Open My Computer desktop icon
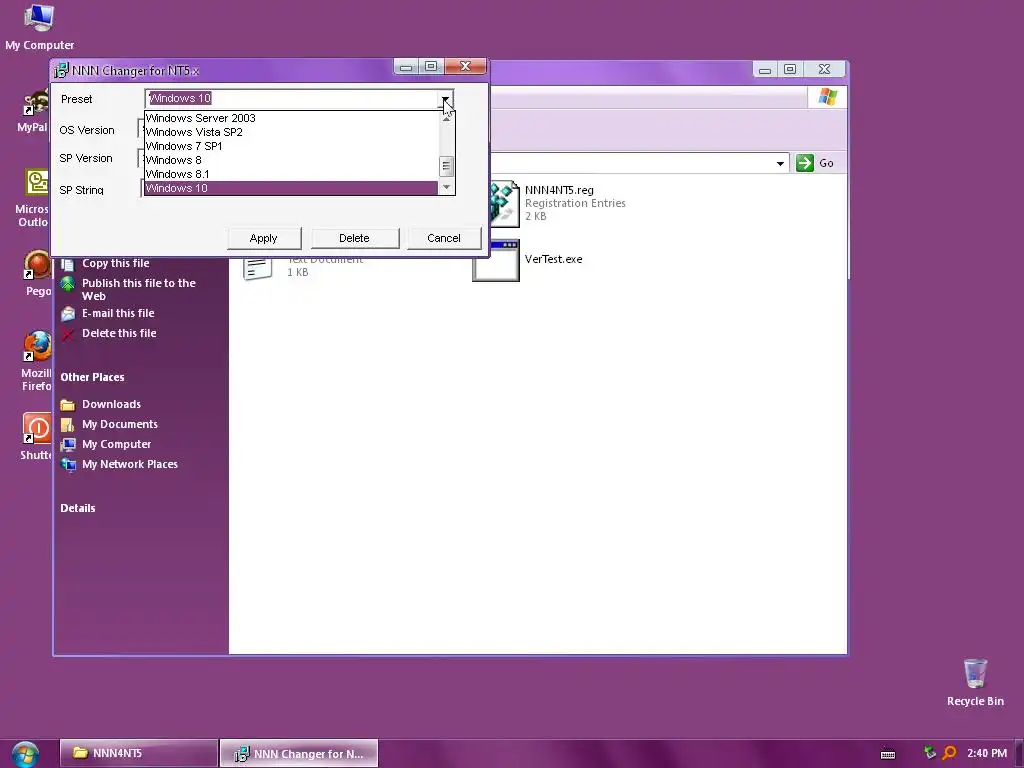Screen dimensions: 1024x768 39,26
